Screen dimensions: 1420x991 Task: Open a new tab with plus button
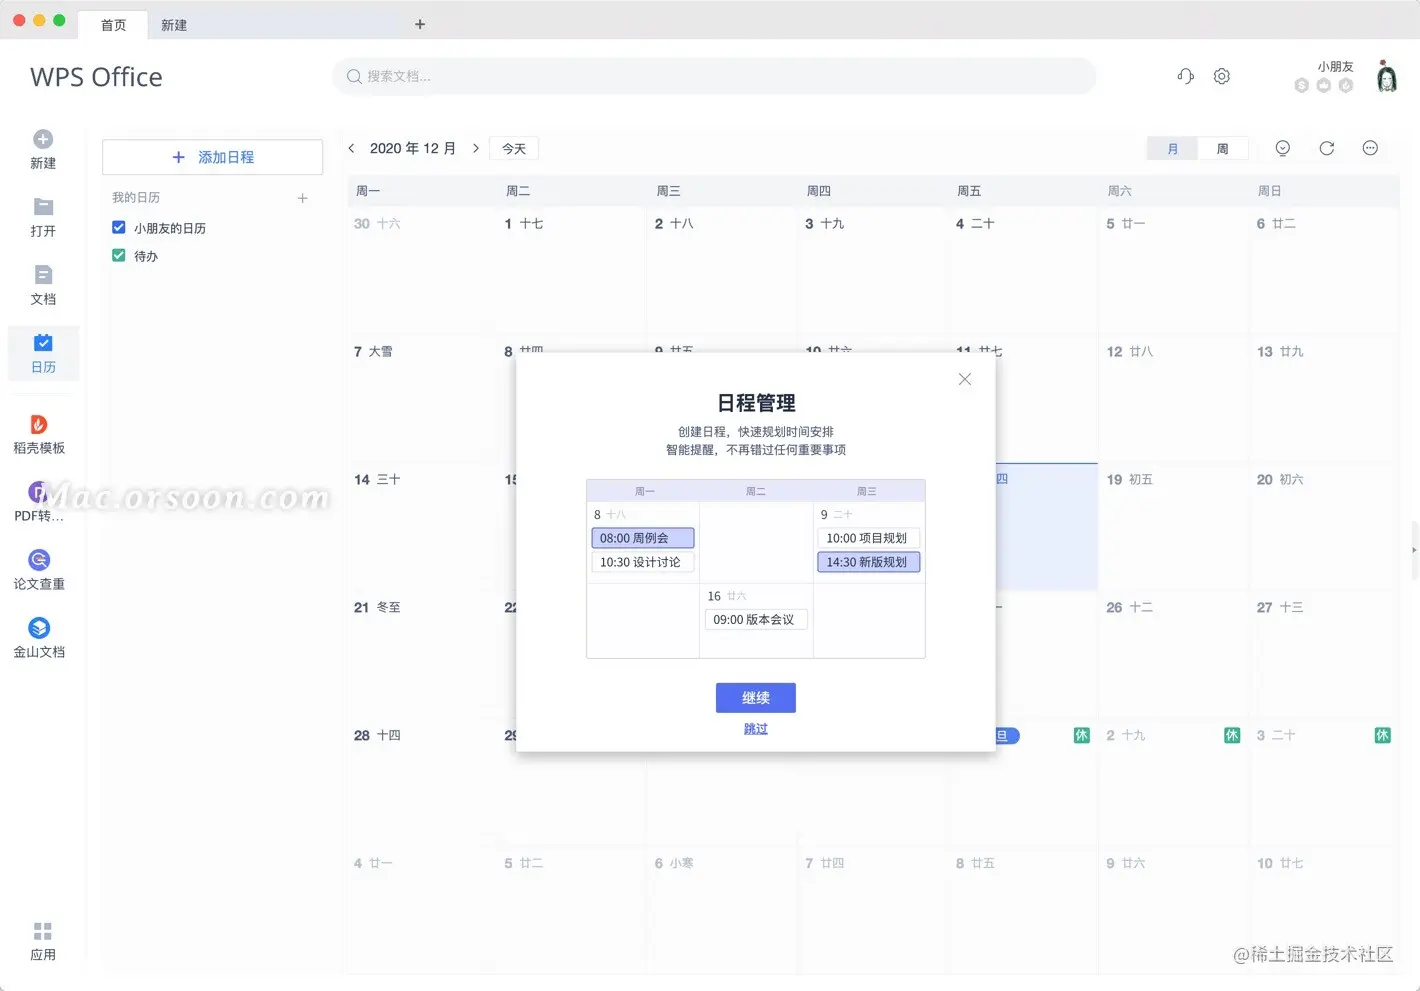tap(420, 24)
